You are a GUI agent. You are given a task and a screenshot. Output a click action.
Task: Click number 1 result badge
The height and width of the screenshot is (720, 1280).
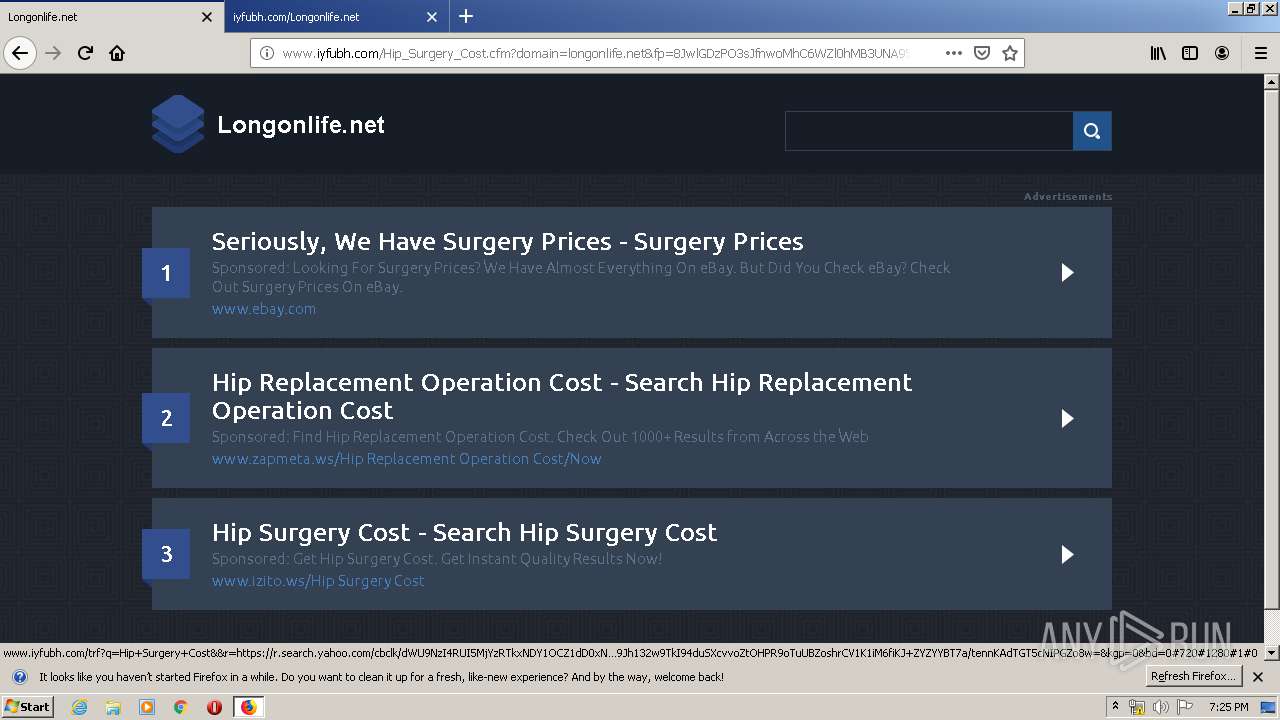[x=166, y=273]
